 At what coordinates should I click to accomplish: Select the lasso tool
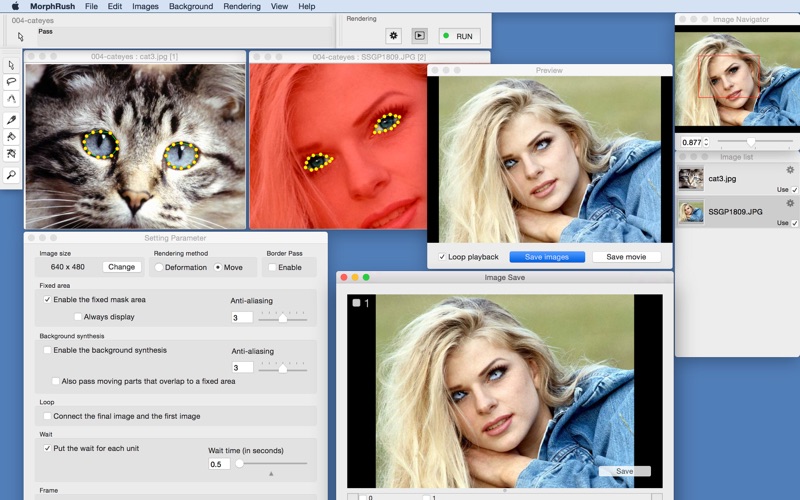click(x=11, y=82)
